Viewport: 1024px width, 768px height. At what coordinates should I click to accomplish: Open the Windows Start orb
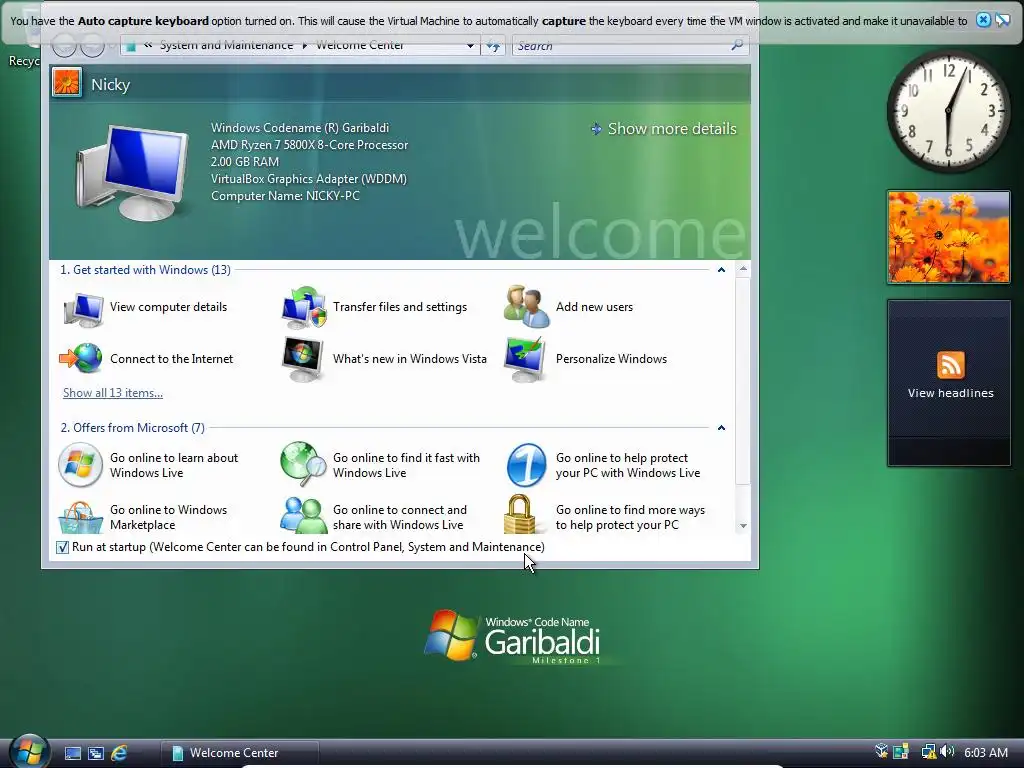(x=29, y=751)
